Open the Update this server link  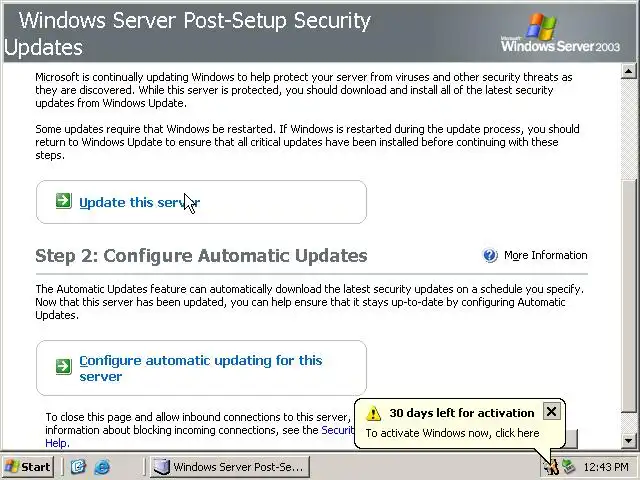[139, 202]
